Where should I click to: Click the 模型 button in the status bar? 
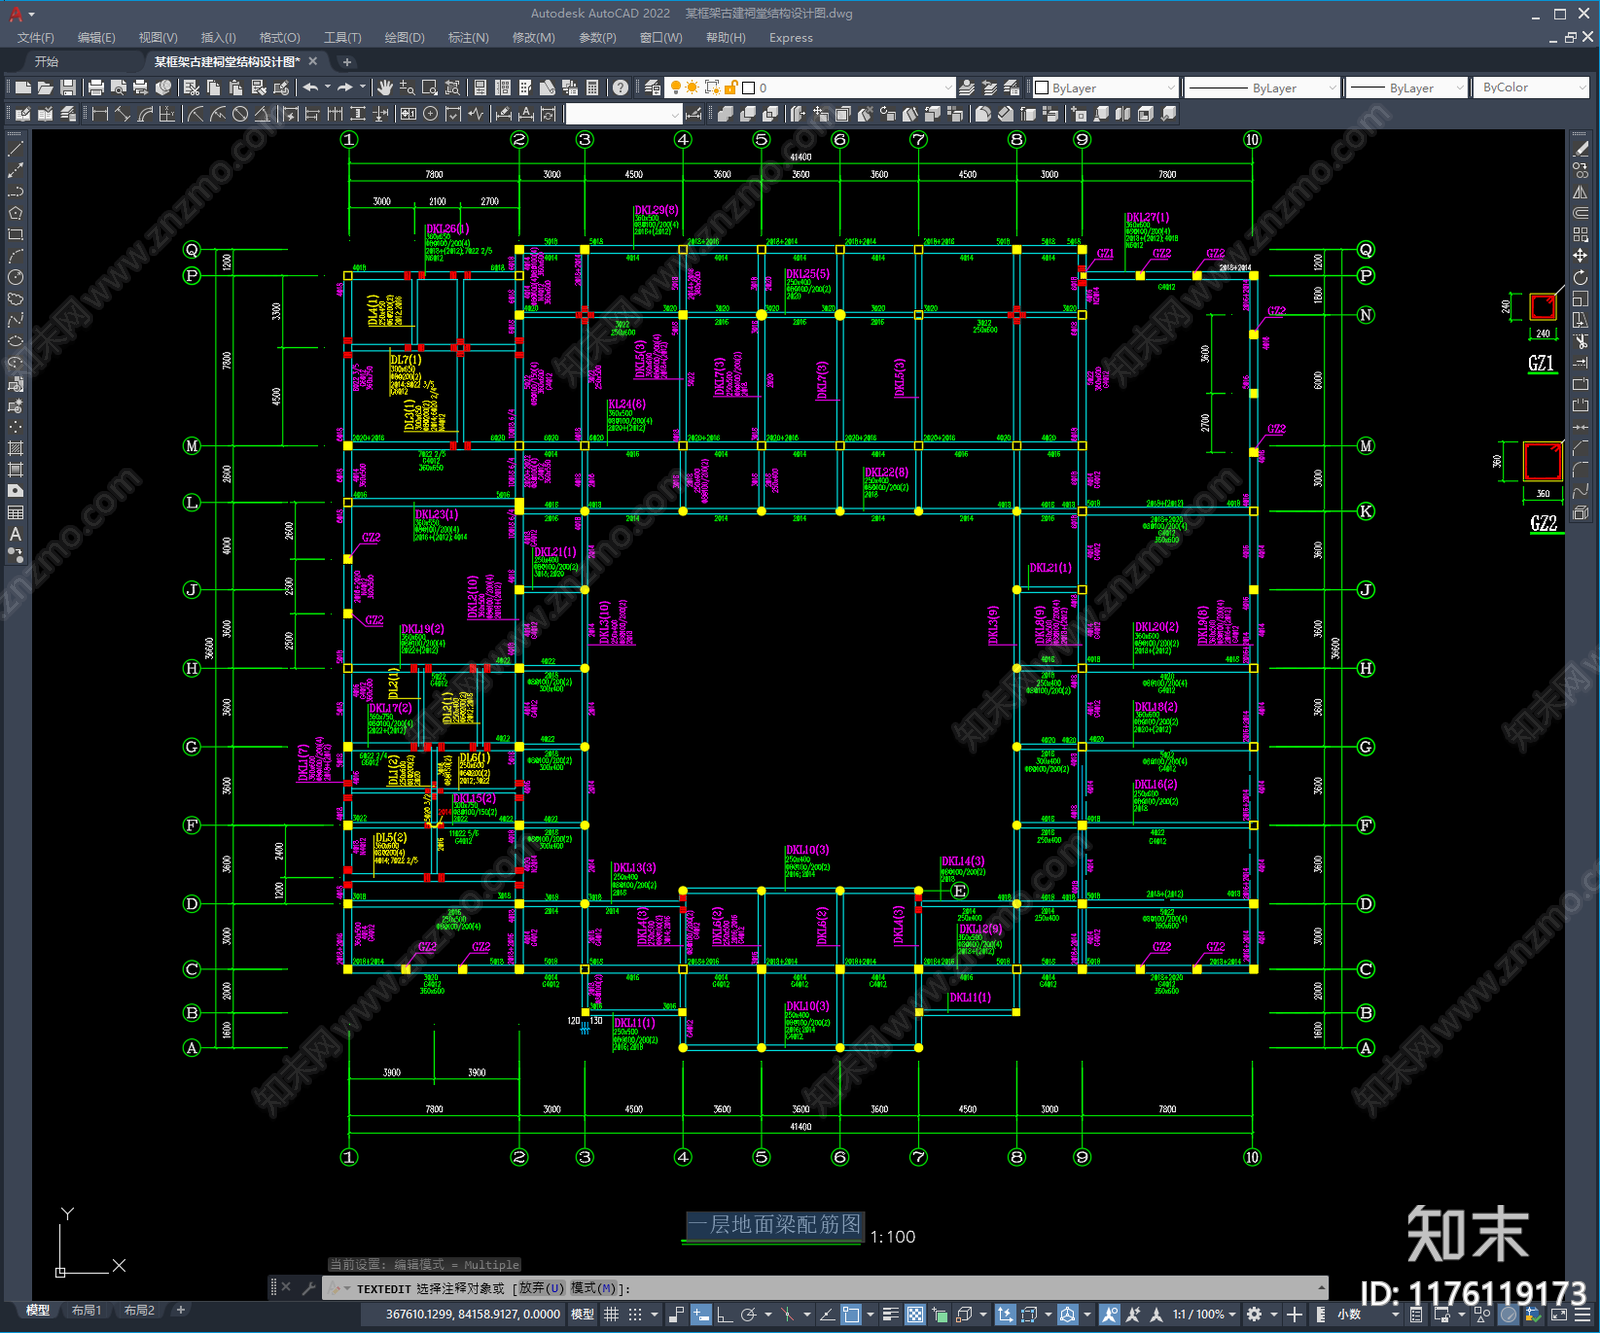click(582, 1314)
